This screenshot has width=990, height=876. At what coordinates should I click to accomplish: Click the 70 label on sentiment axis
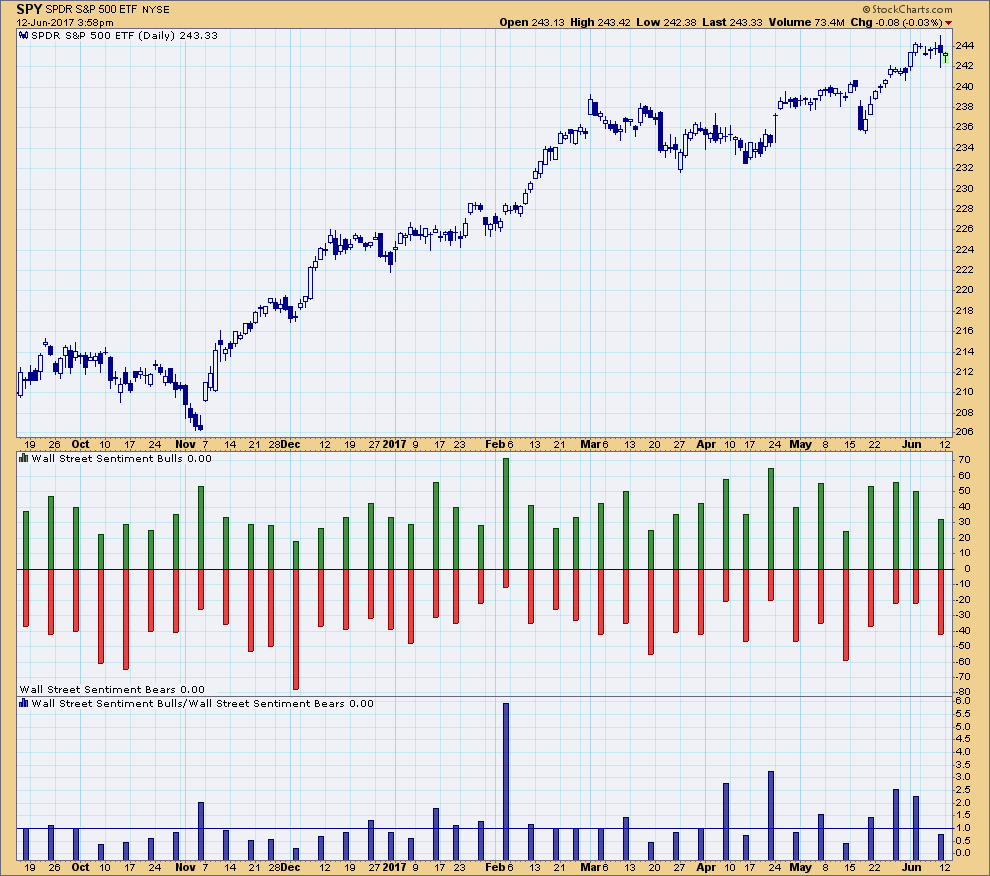tap(964, 460)
